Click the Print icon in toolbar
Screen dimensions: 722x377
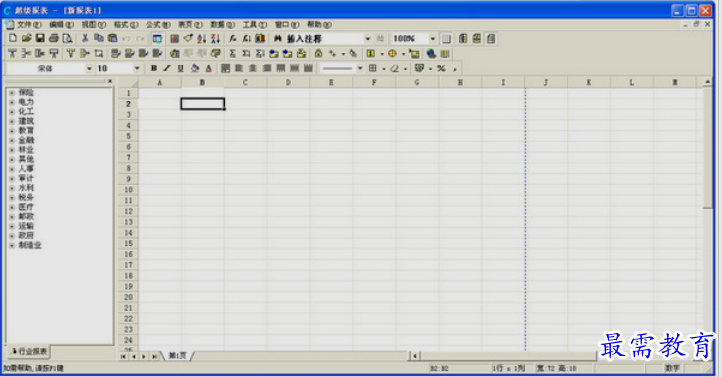coord(54,39)
